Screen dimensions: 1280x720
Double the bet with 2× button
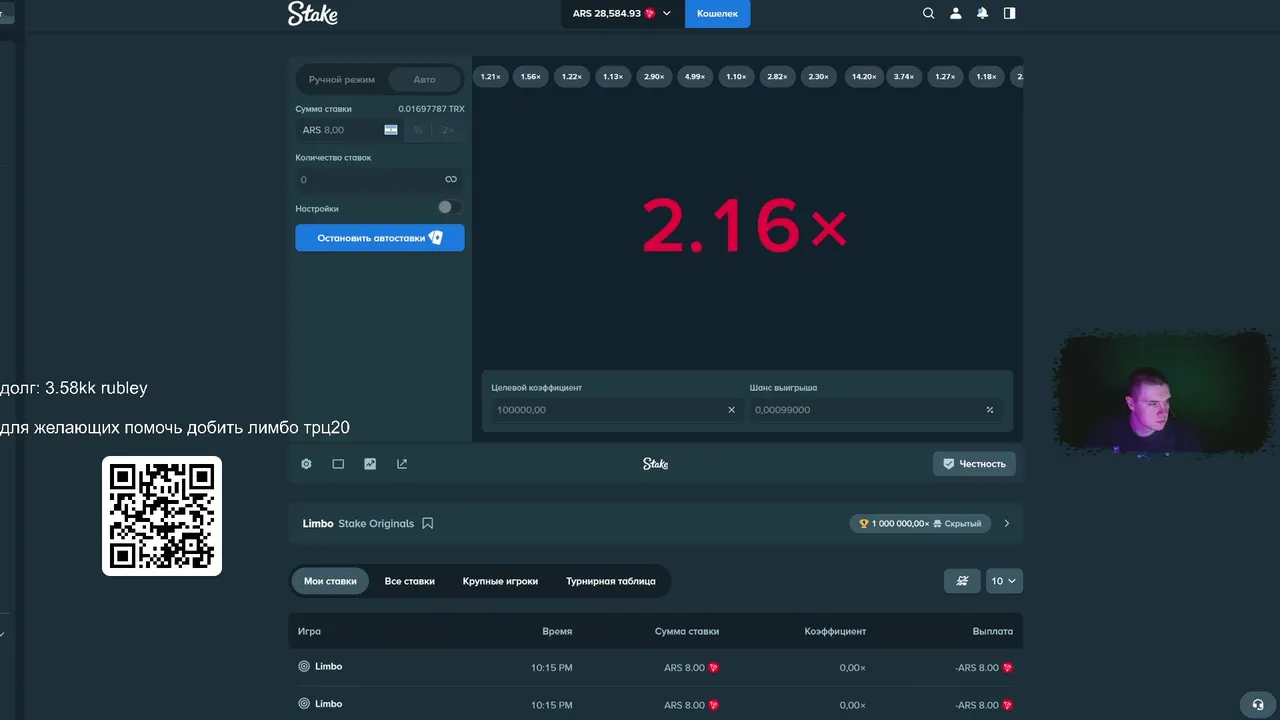tap(448, 130)
